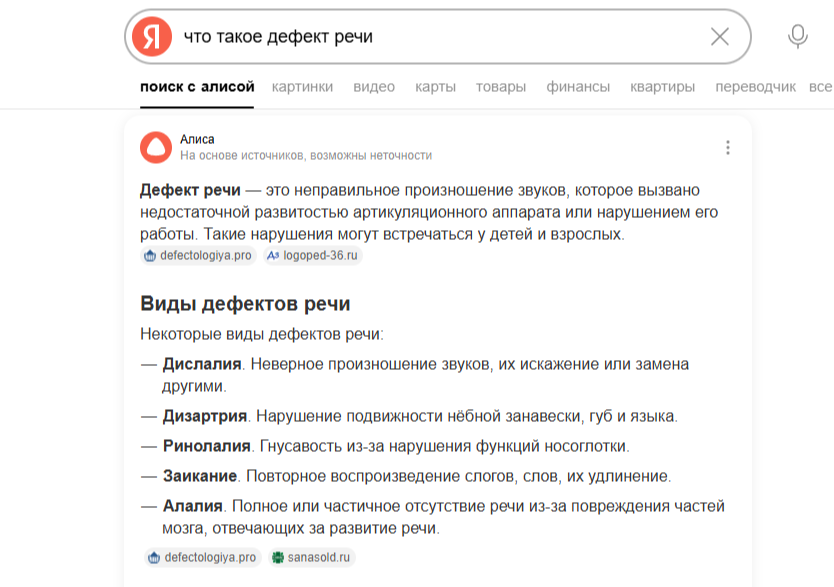834x587 pixels.
Task: Open the "квартиры" tab
Action: coord(662,87)
